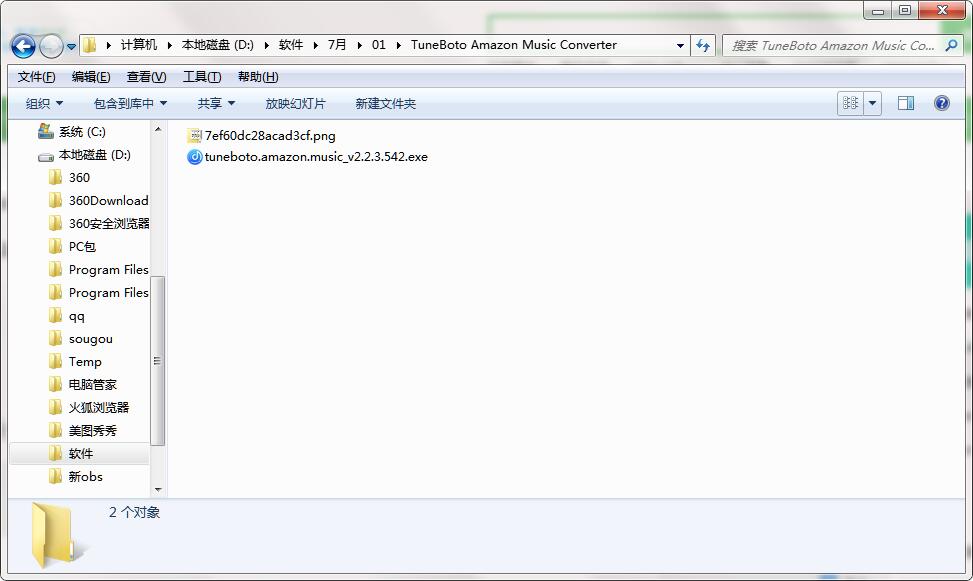Select 7月 breadcrumb in address path
This screenshot has height=581, width=973.
tap(337, 45)
